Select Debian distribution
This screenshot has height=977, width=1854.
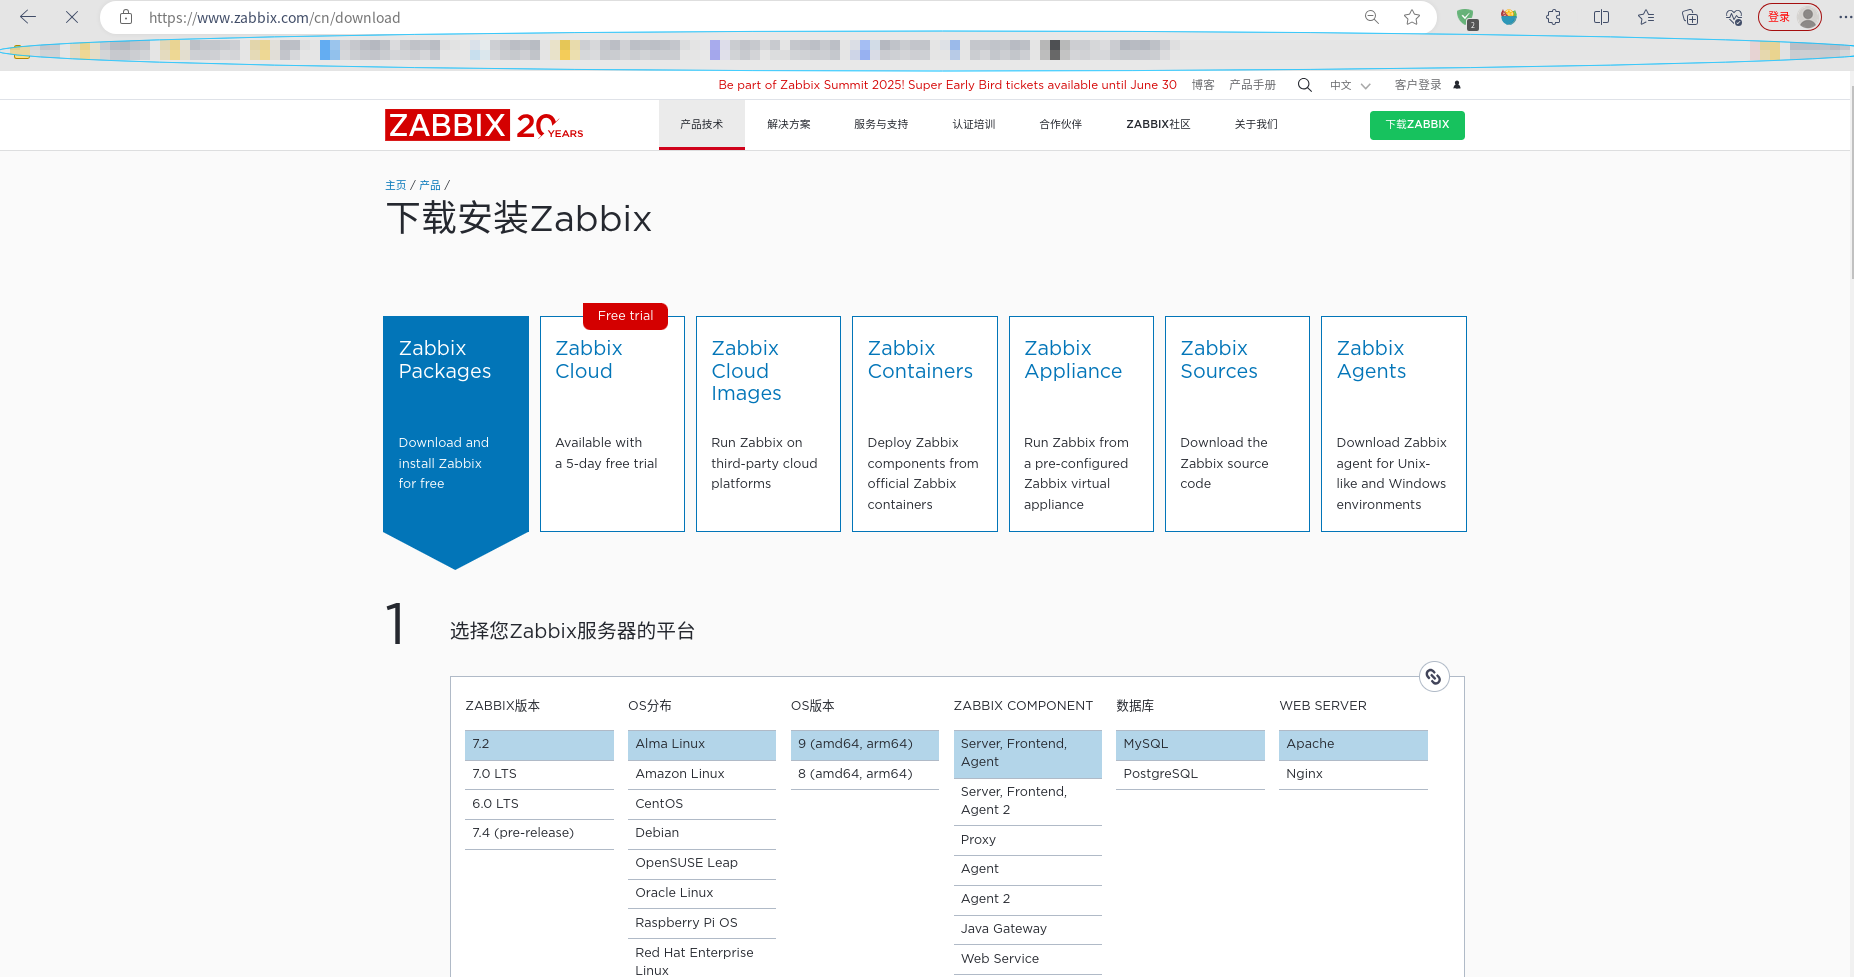pyautogui.click(x=702, y=834)
